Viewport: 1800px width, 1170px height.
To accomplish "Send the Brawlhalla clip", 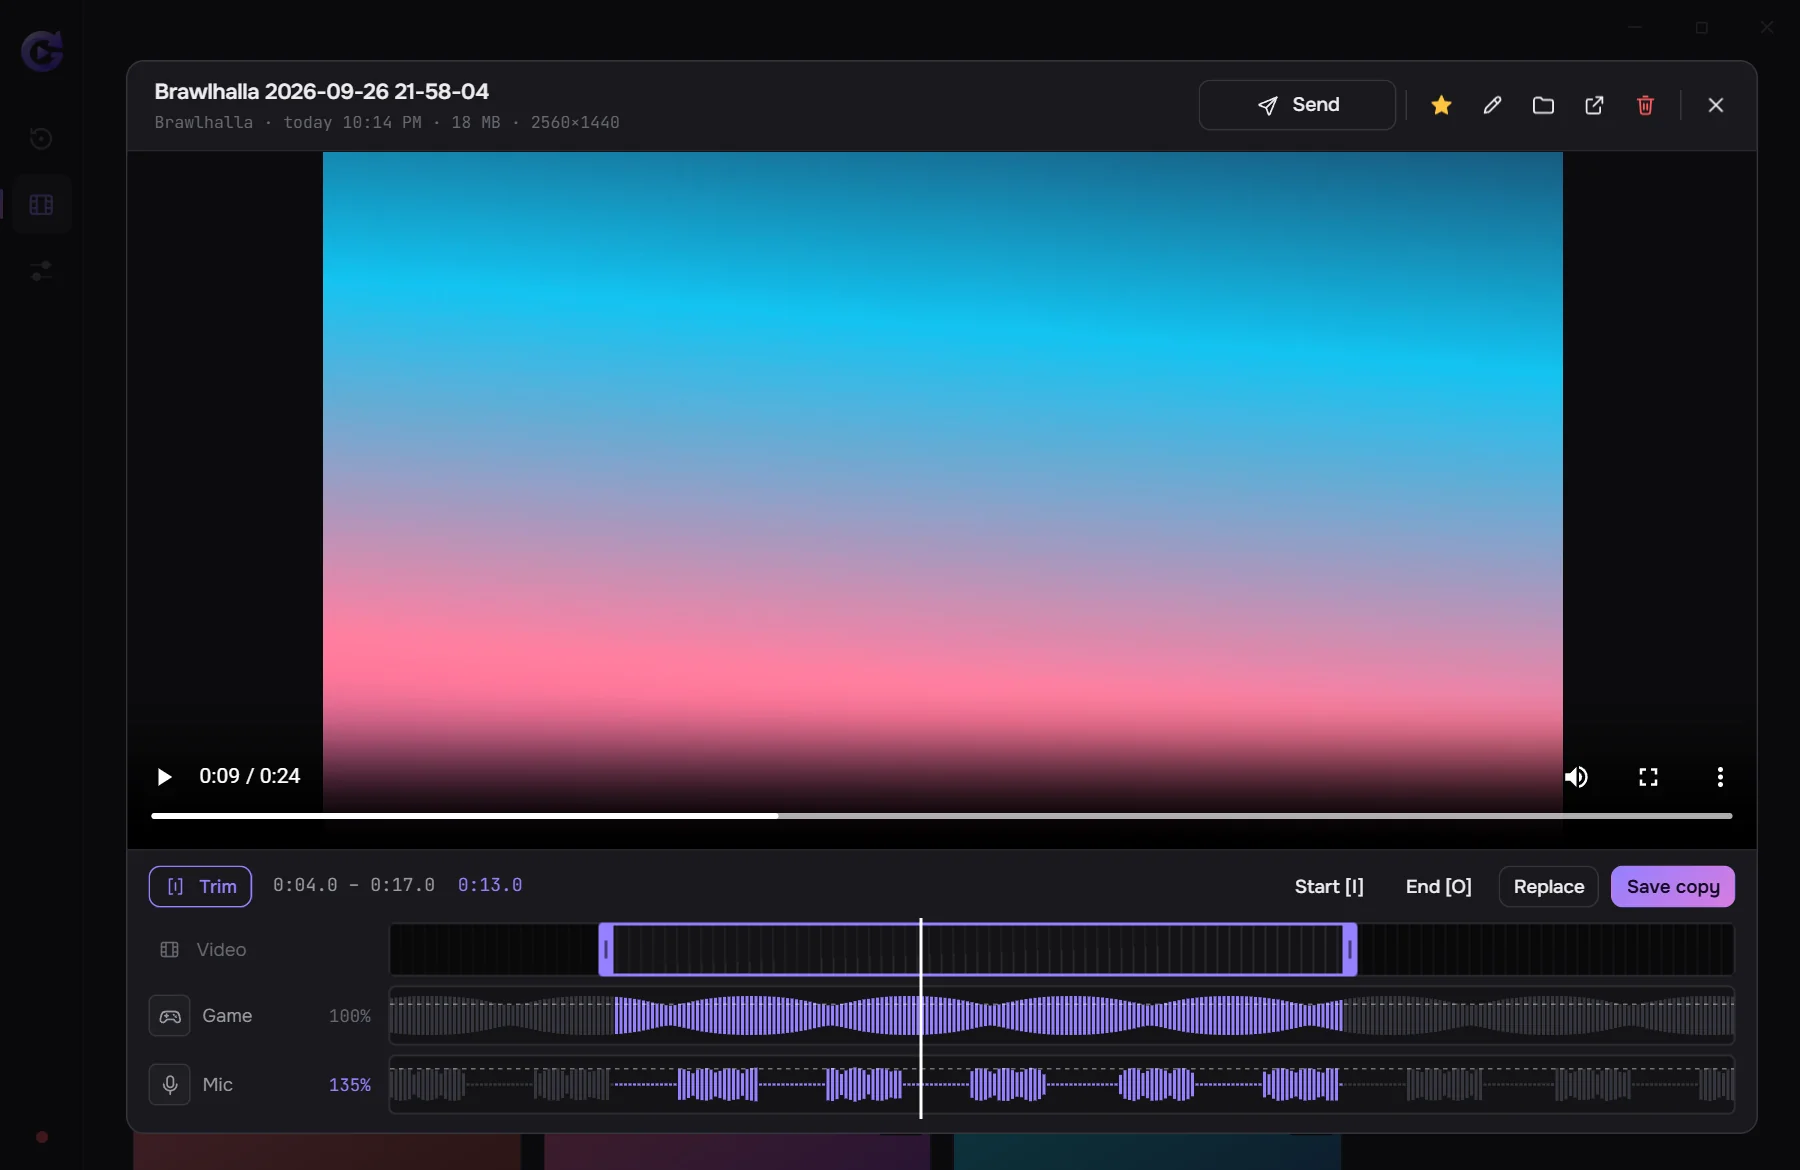I will [1297, 105].
